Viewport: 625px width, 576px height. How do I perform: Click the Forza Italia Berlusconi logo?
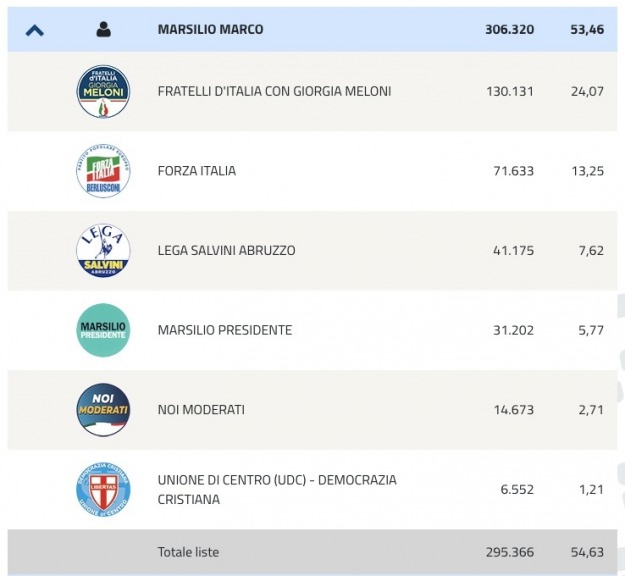click(x=103, y=171)
